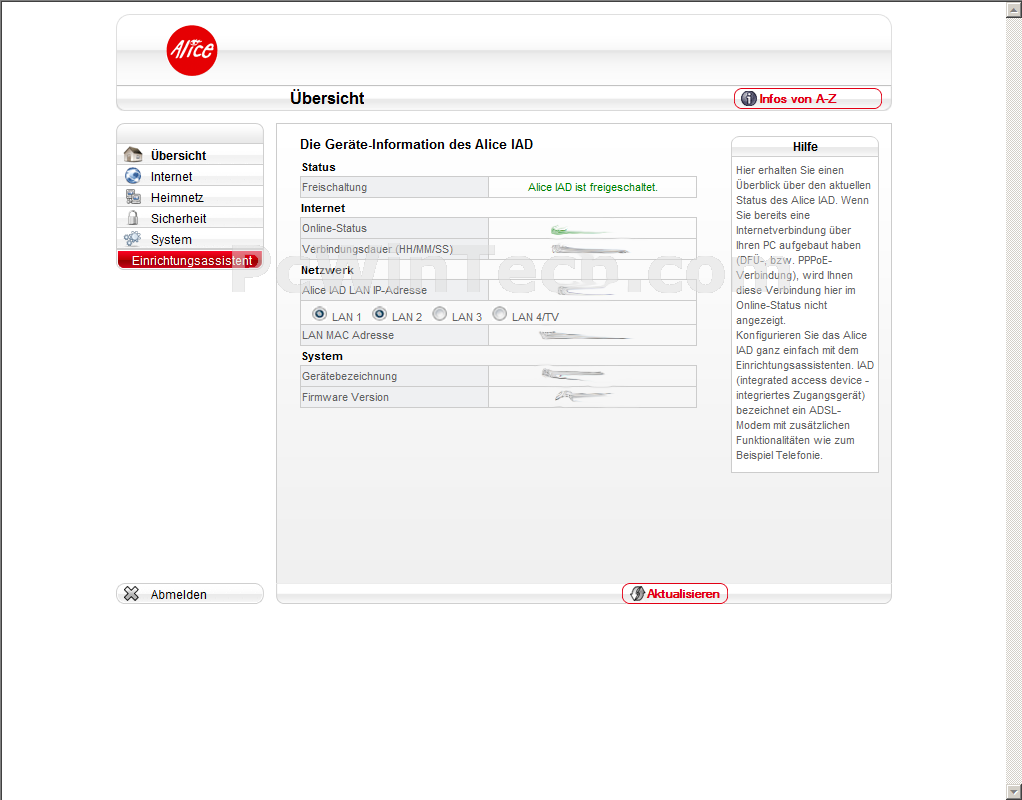Click the Online-Status row label
This screenshot has width=1022, height=800.
[334, 228]
